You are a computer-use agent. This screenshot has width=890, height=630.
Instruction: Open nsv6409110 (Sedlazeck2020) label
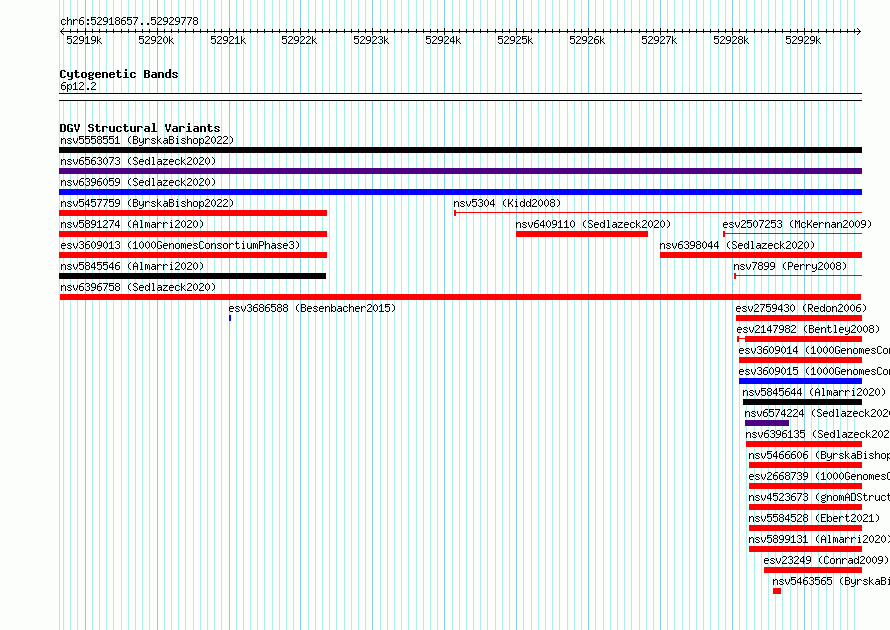point(593,224)
